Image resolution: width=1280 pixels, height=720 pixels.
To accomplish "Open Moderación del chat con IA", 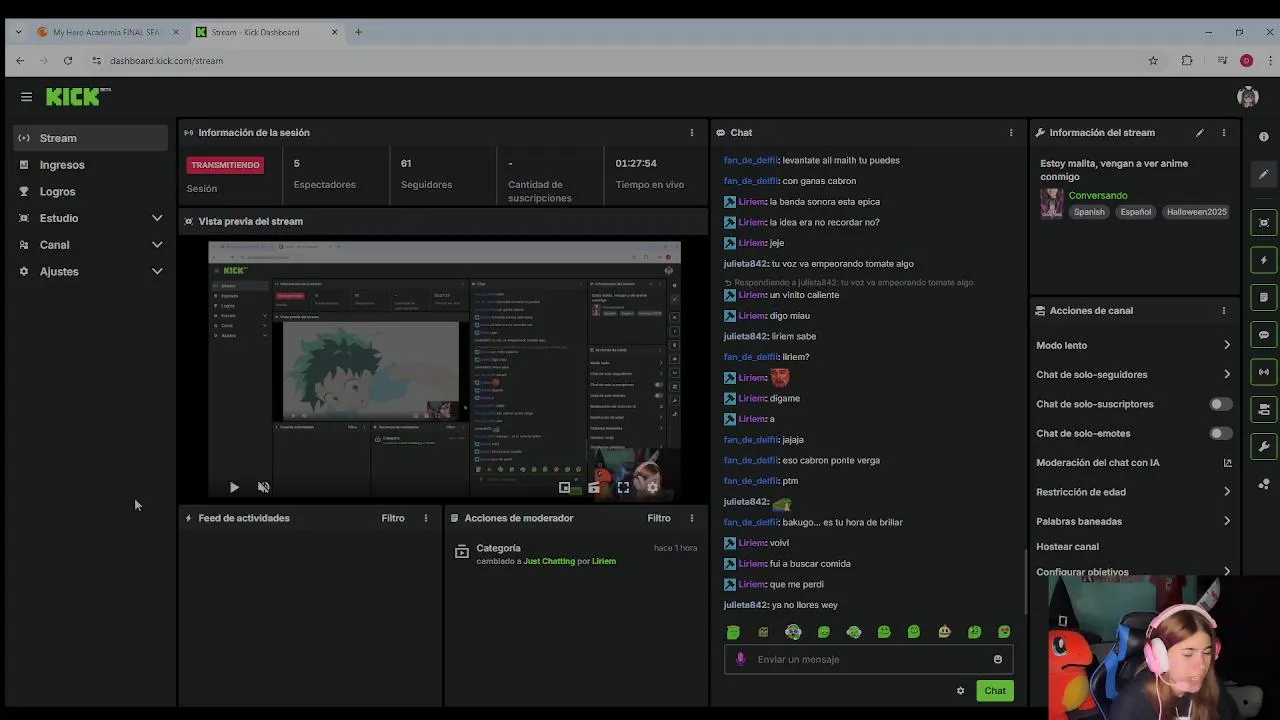I will point(1134,463).
